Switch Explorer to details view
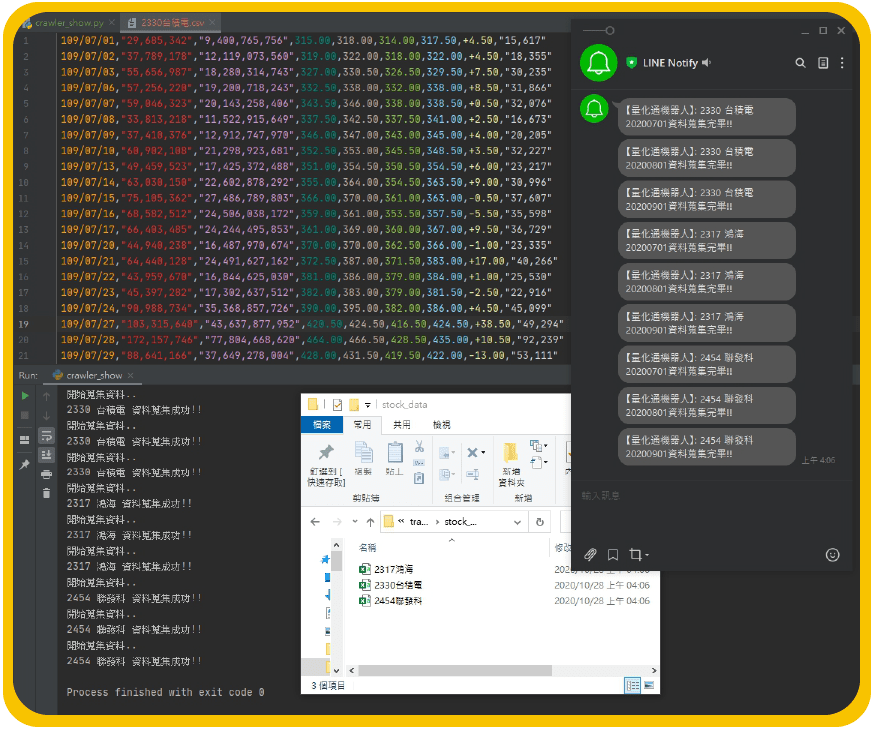877x729 pixels. 633,685
